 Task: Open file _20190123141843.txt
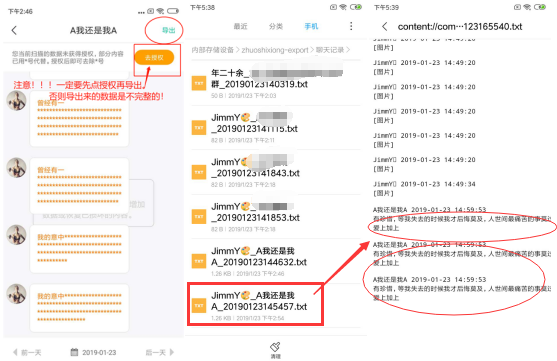[276, 172]
